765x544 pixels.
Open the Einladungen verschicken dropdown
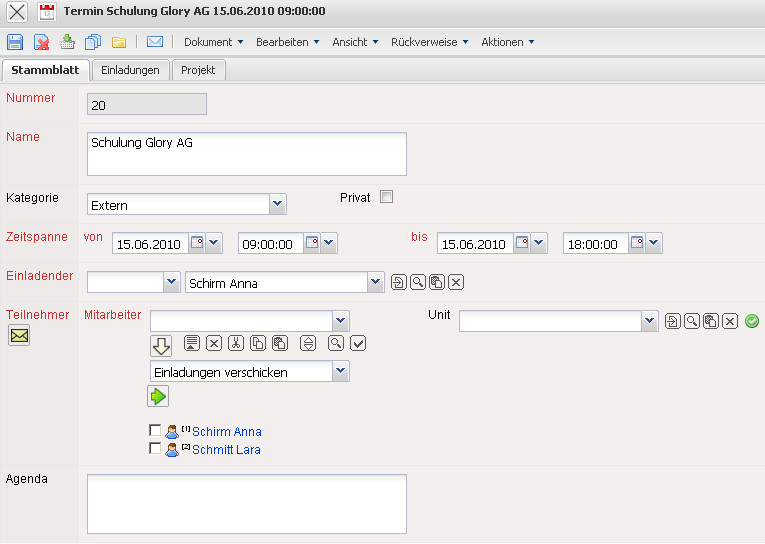pyautogui.click(x=340, y=371)
